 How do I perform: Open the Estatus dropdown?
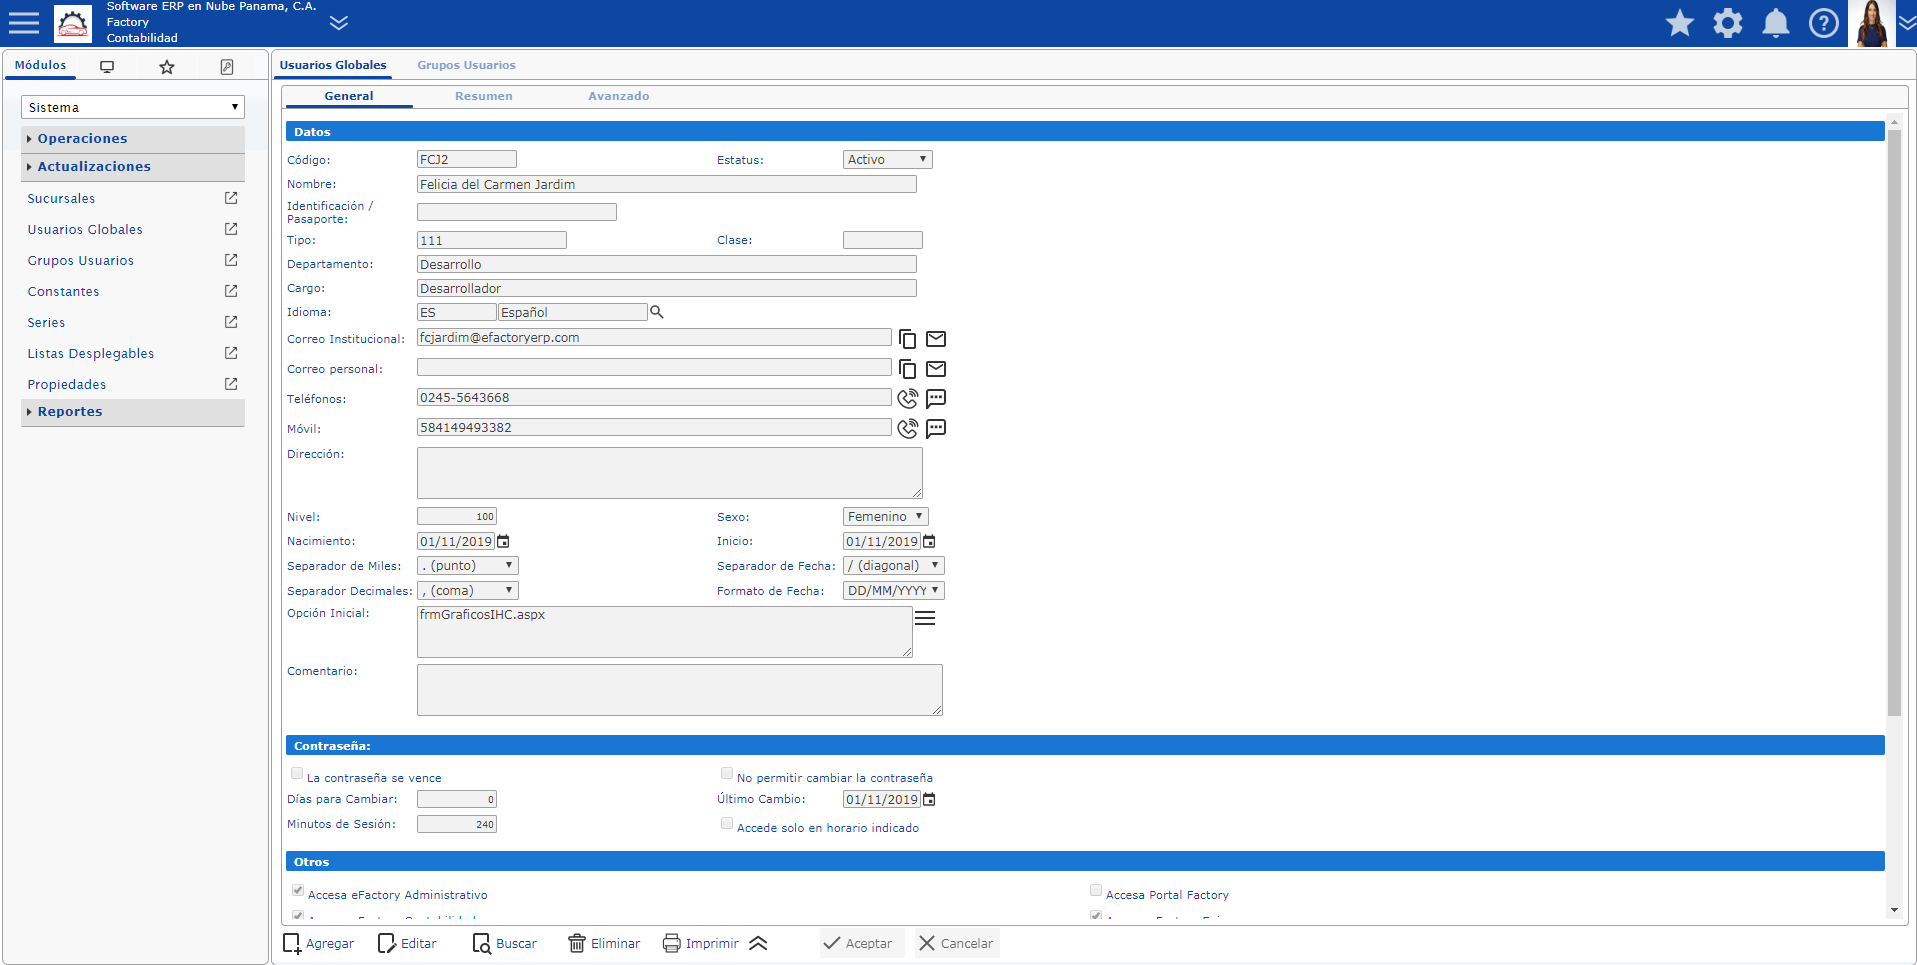click(x=887, y=160)
